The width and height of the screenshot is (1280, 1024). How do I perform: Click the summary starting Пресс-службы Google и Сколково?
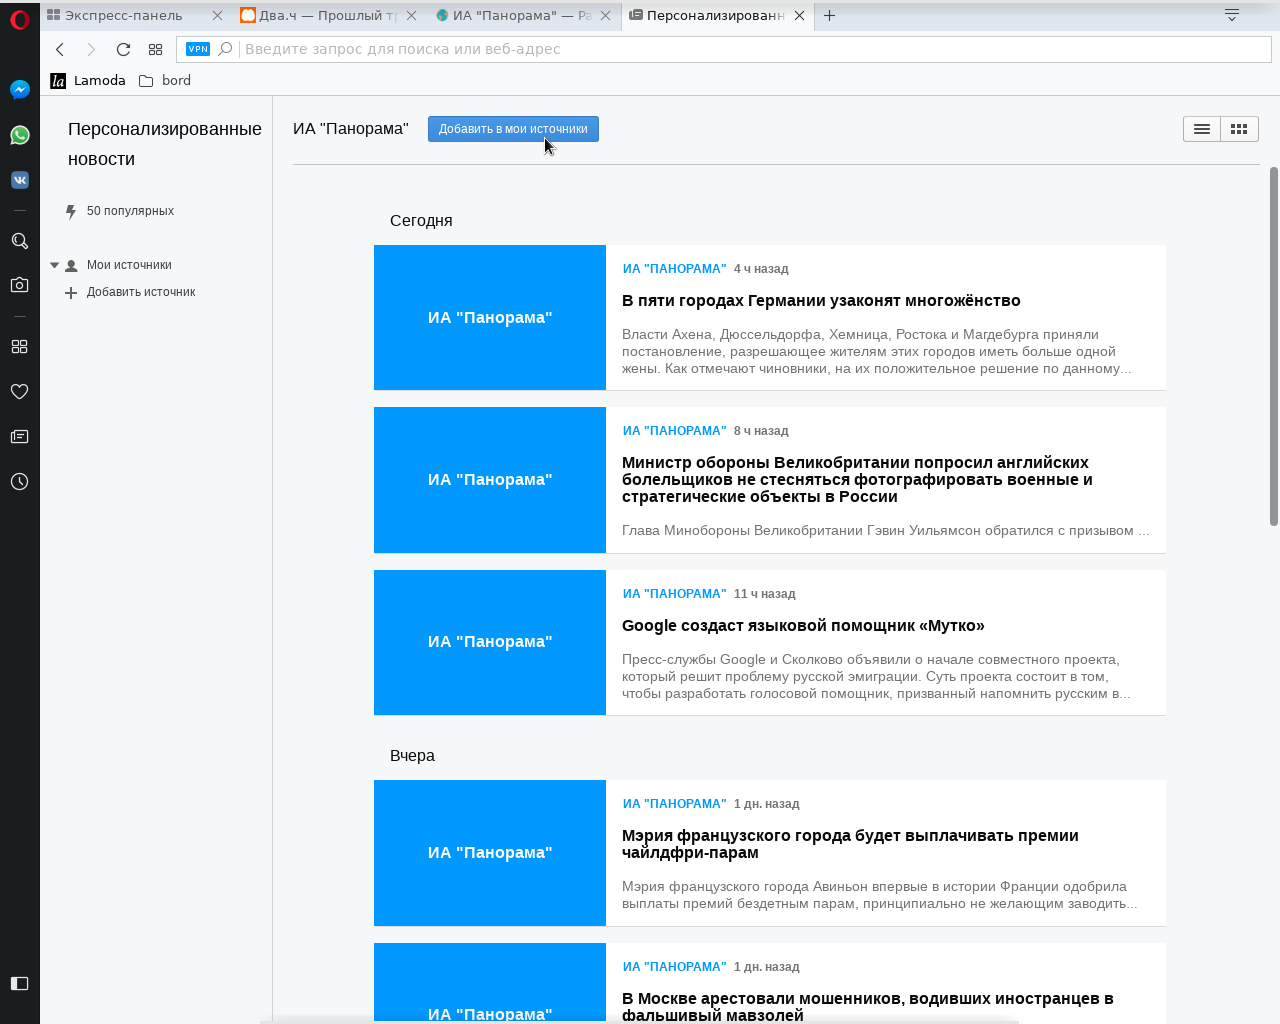click(x=876, y=676)
